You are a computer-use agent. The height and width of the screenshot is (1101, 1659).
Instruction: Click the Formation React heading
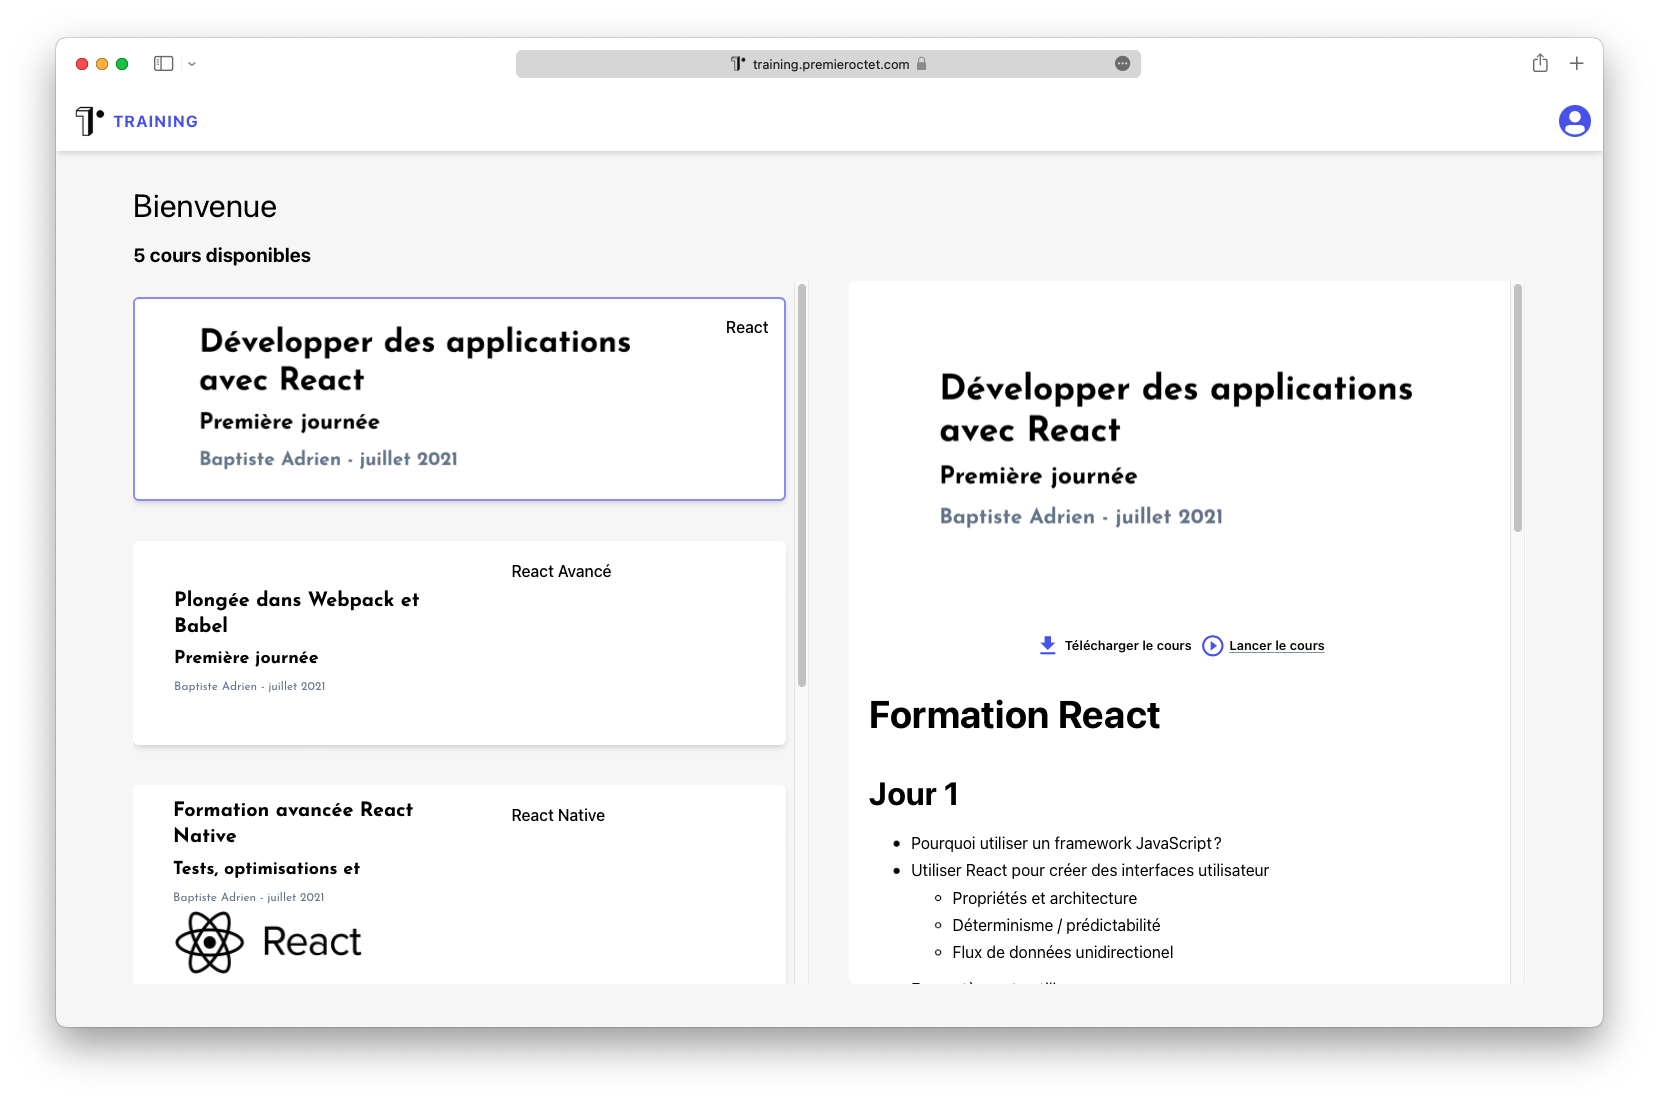tap(1014, 716)
